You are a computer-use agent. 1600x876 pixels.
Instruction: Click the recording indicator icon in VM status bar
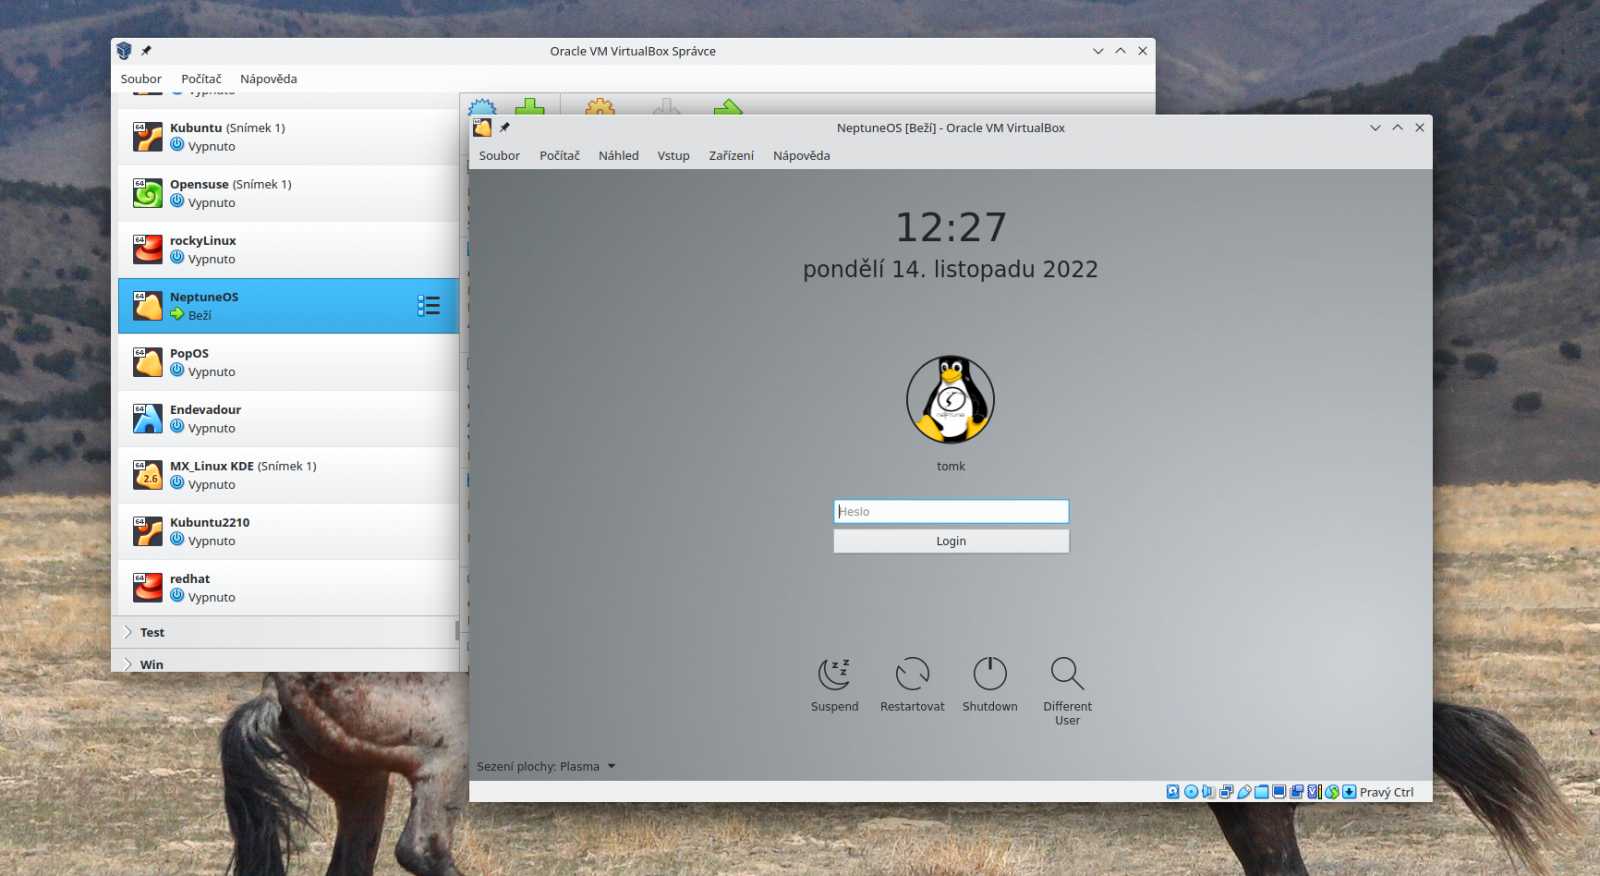[x=1297, y=792]
